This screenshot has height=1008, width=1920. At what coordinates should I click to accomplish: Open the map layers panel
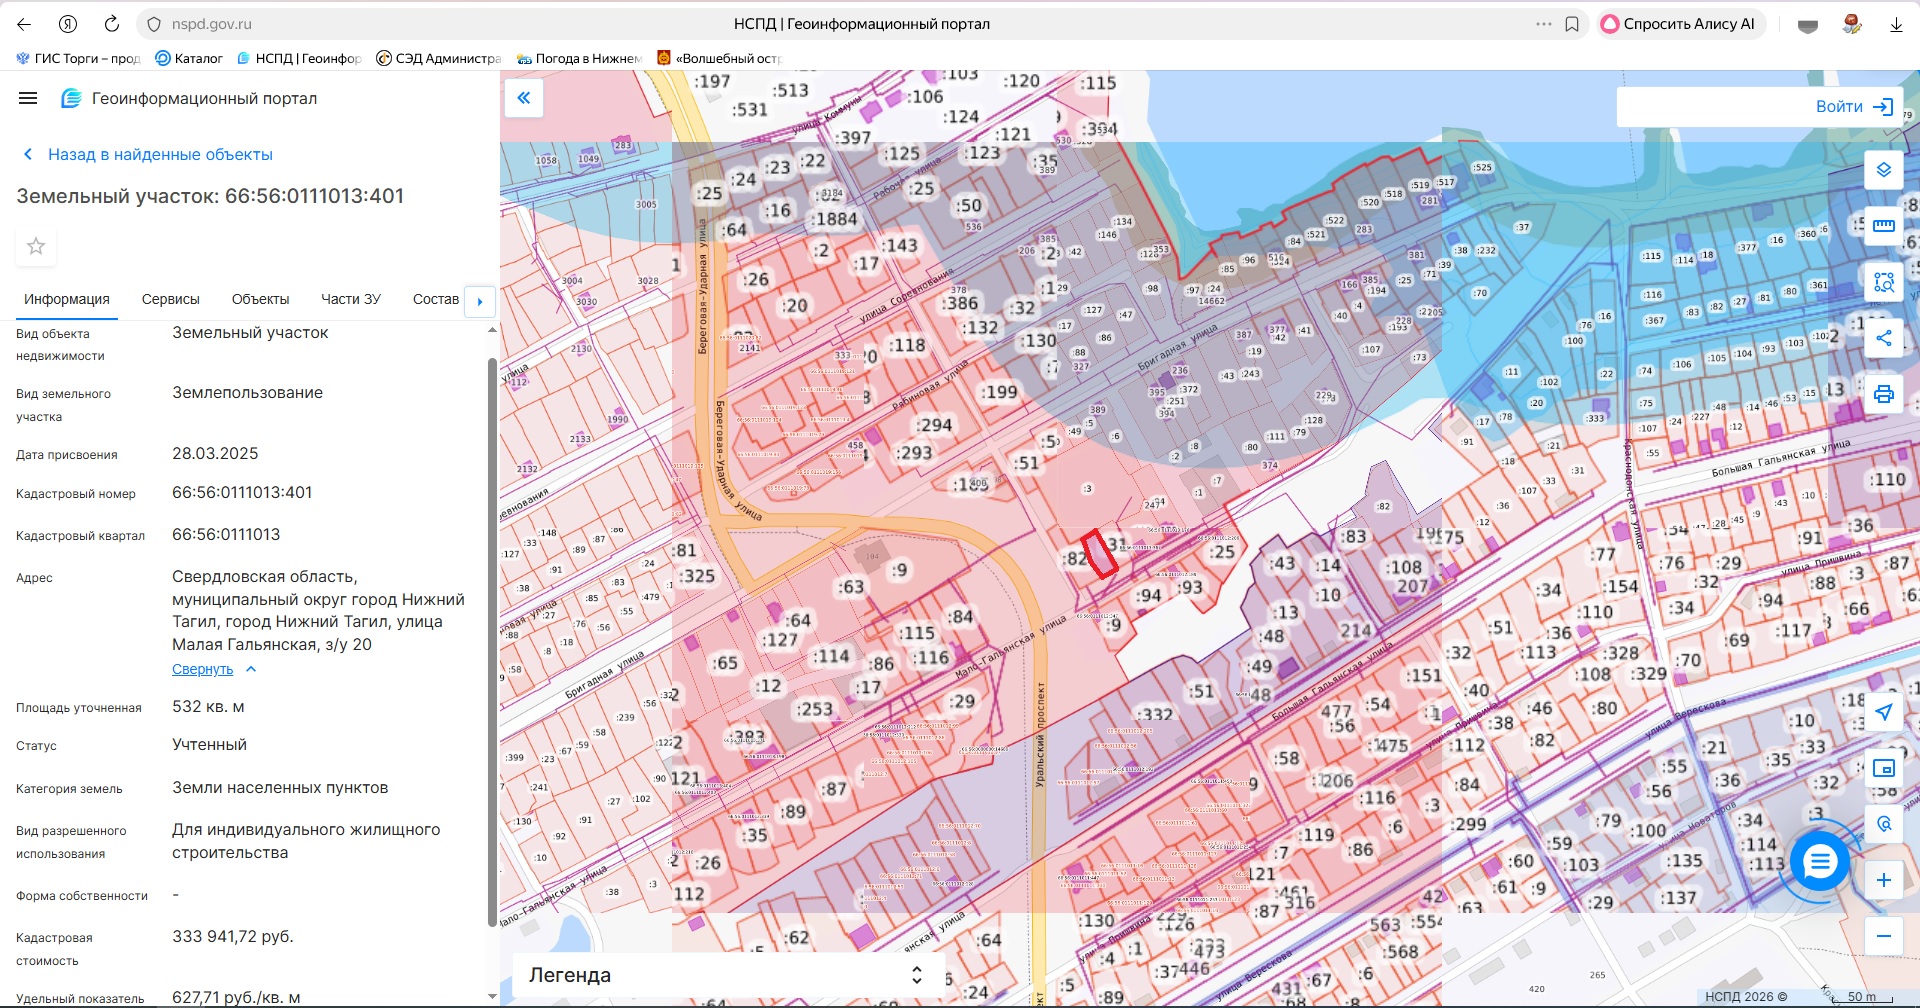click(1883, 170)
